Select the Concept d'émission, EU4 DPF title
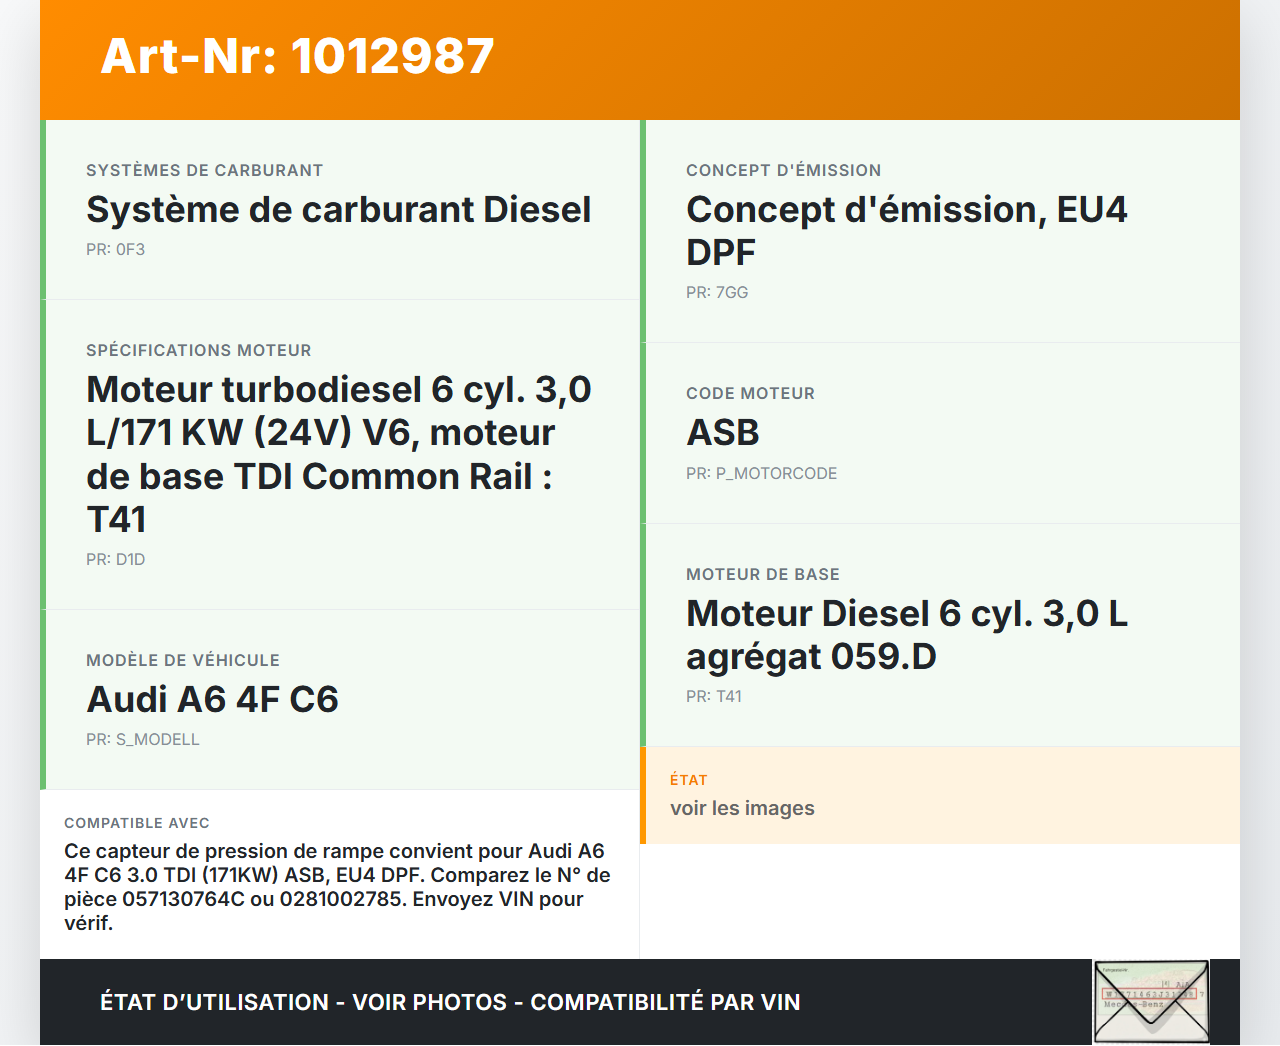 906,231
